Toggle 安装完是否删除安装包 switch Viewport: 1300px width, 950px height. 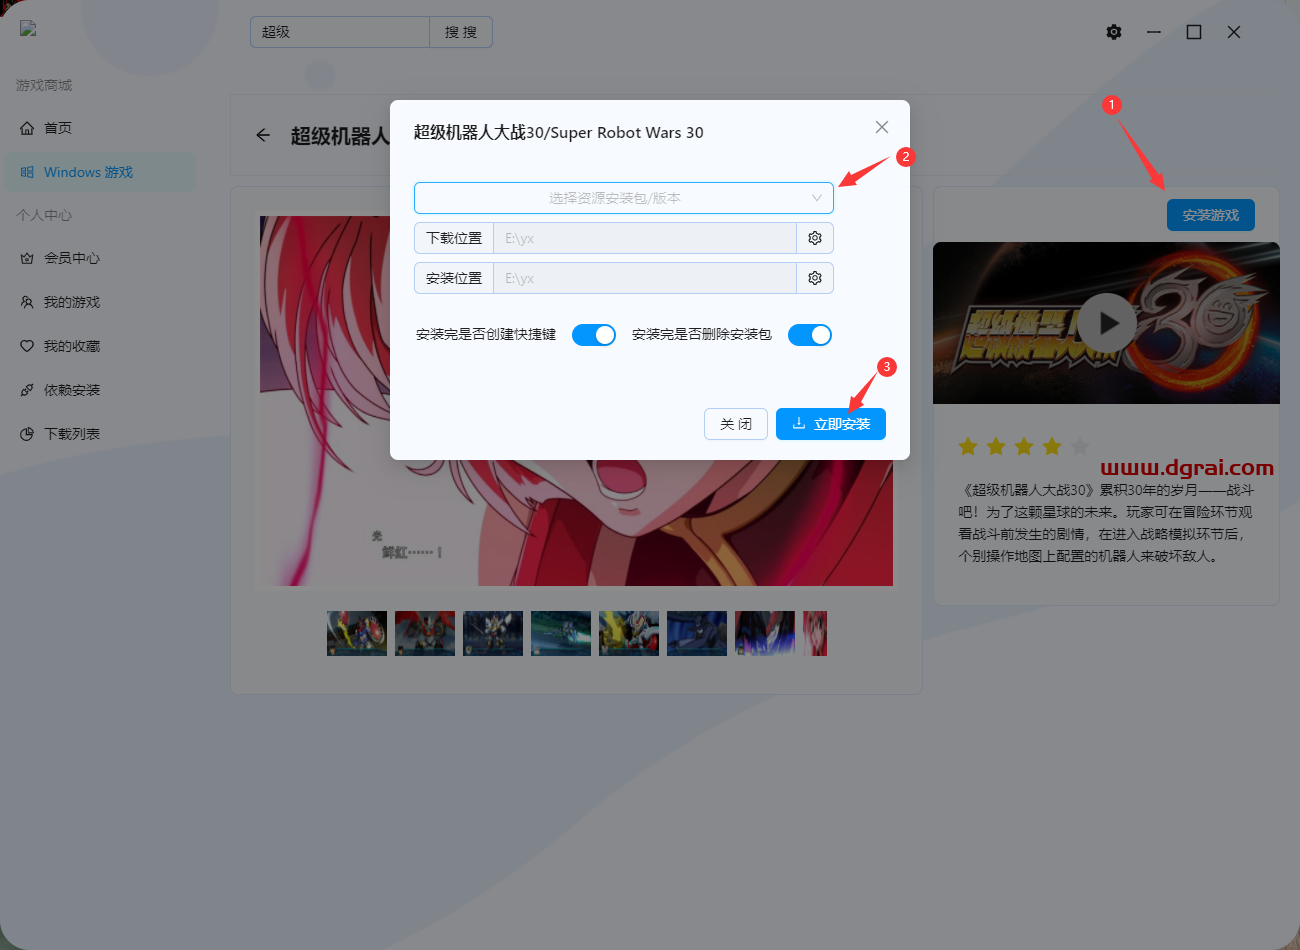(810, 335)
